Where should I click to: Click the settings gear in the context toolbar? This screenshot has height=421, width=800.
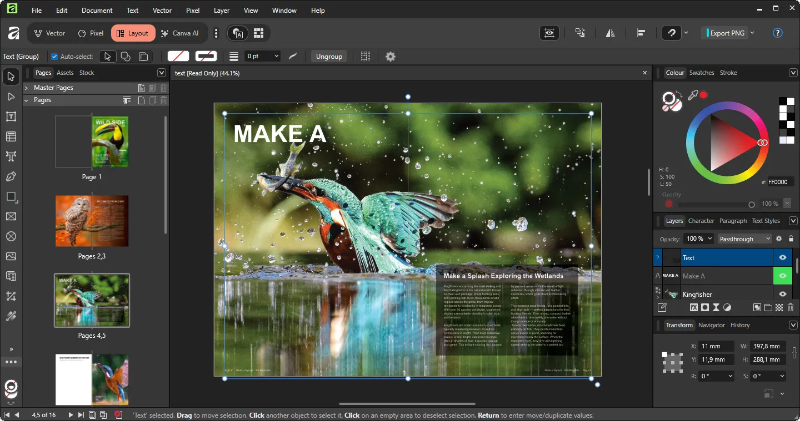390,56
